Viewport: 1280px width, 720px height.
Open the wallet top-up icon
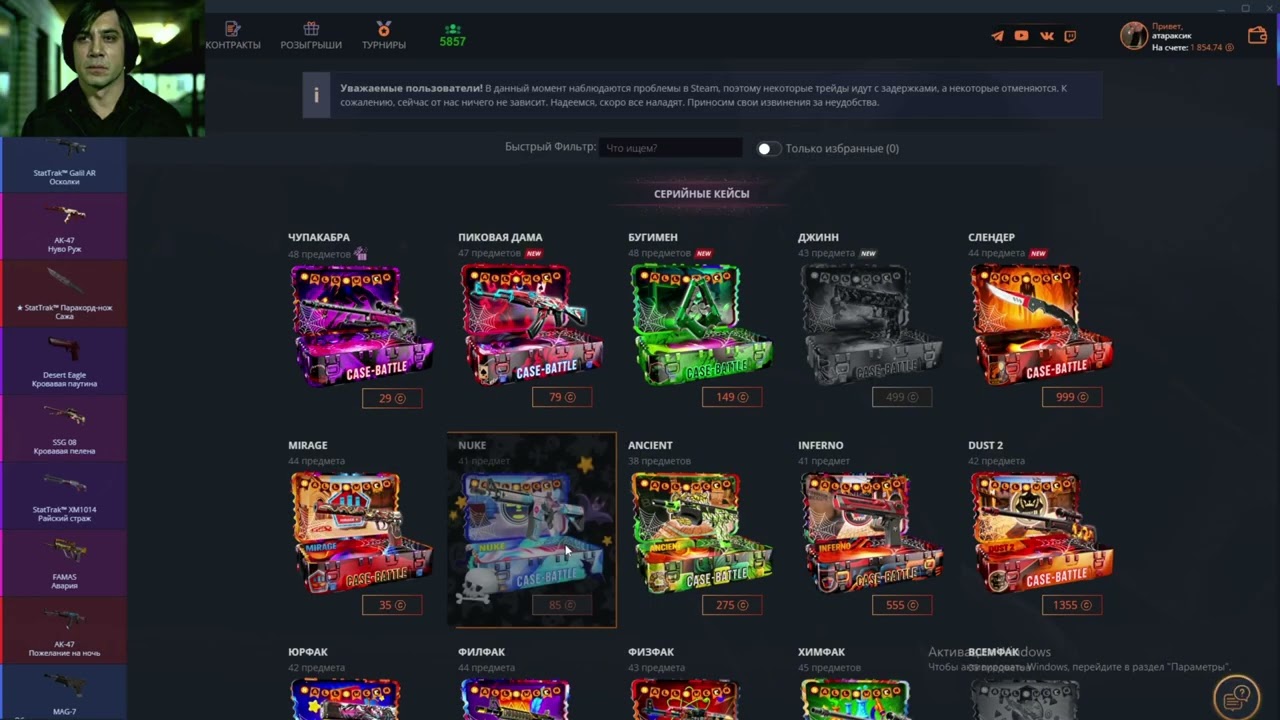click(1257, 36)
